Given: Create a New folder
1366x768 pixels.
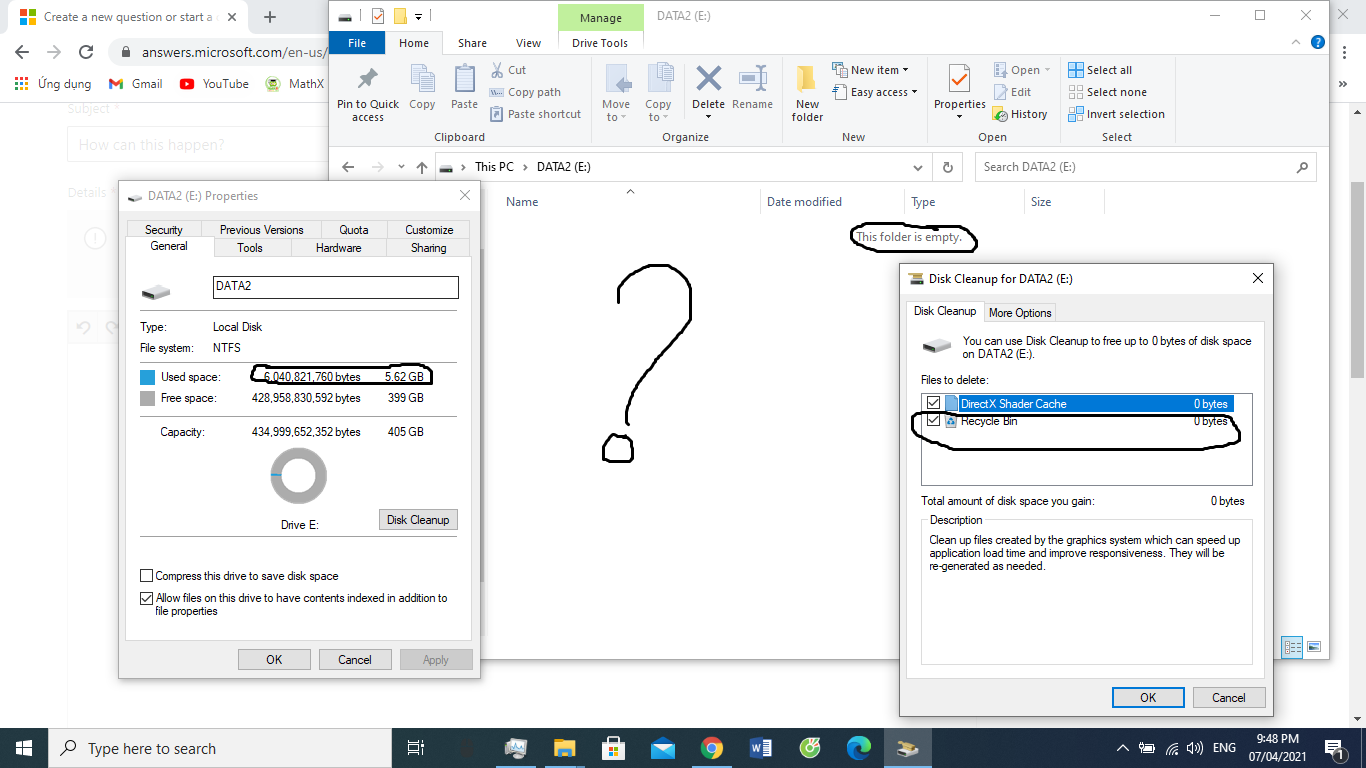Looking at the screenshot, I should coord(807,92).
